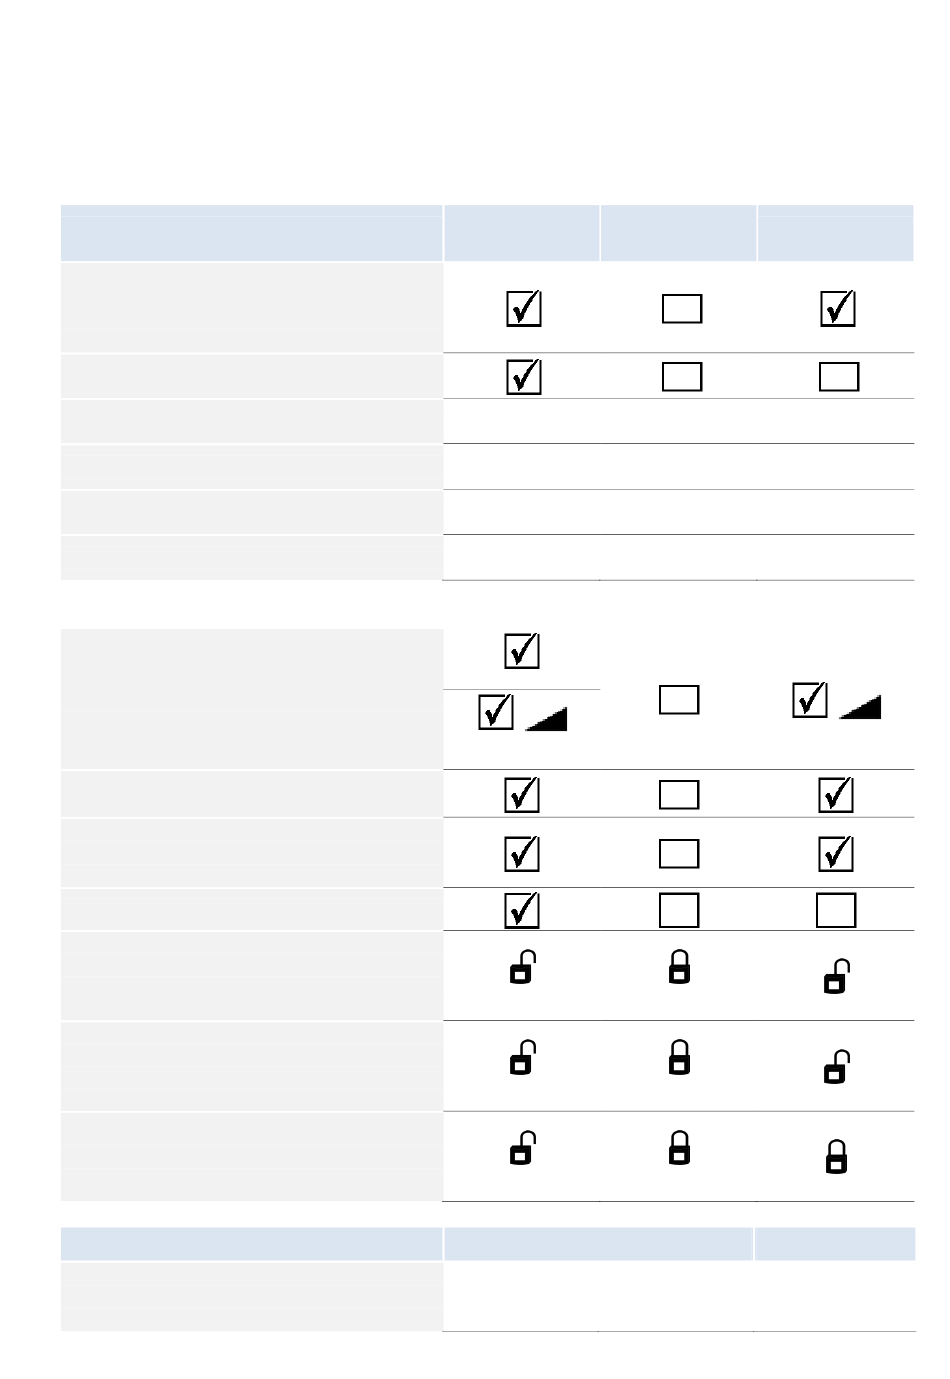Uncheck the lone checked box at the top of the second table
This screenshot has width=950, height=1379.
(522, 651)
